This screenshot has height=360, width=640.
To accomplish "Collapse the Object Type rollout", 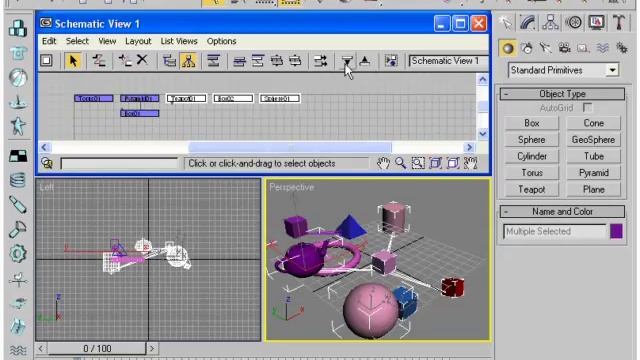I will [562, 94].
